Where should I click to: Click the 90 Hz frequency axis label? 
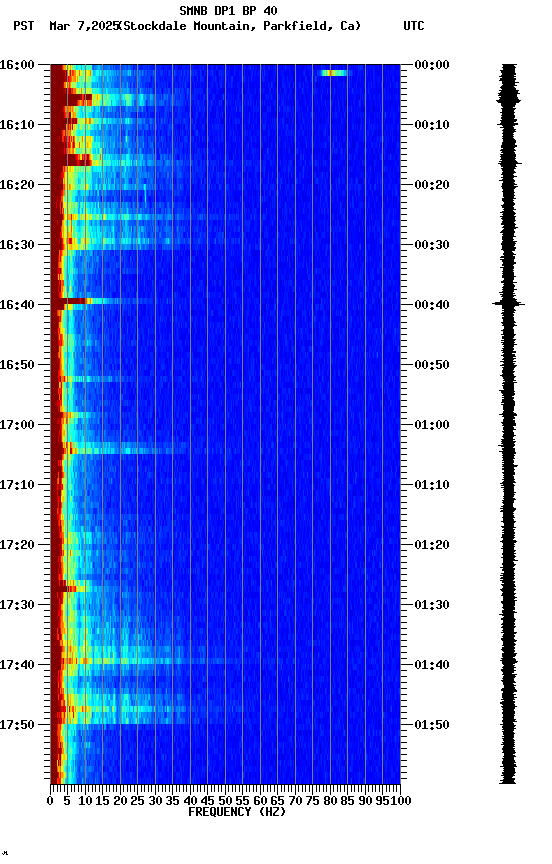(x=365, y=801)
